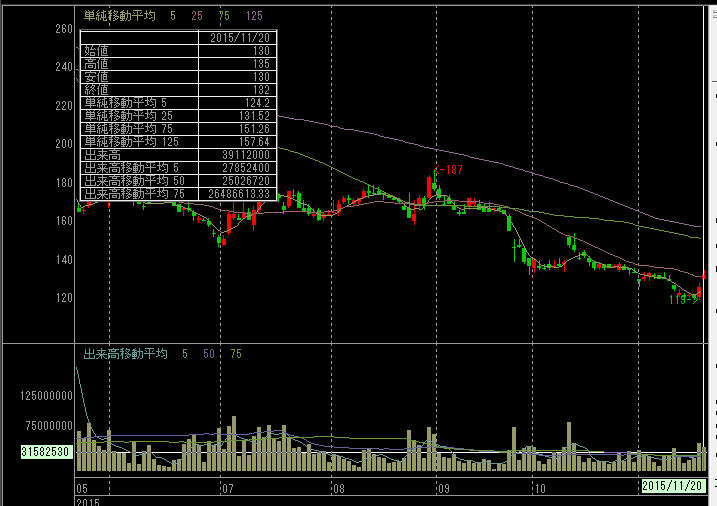
Task: Click the 出来高移動平均 legend label above volume chart
Action: point(126,354)
